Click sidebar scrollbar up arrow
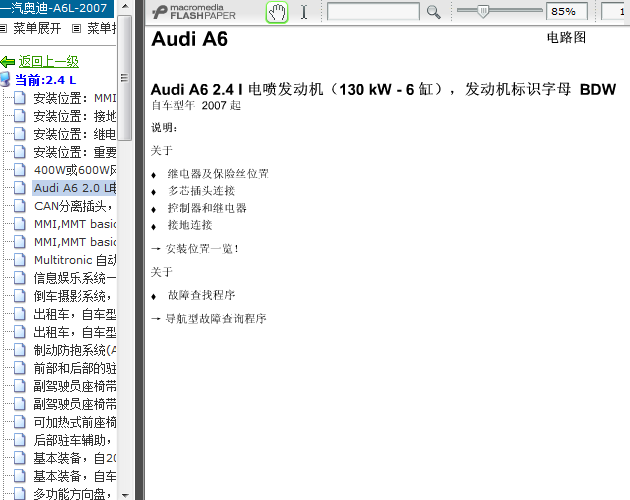The height and width of the screenshot is (500, 630). (x=125, y=6)
